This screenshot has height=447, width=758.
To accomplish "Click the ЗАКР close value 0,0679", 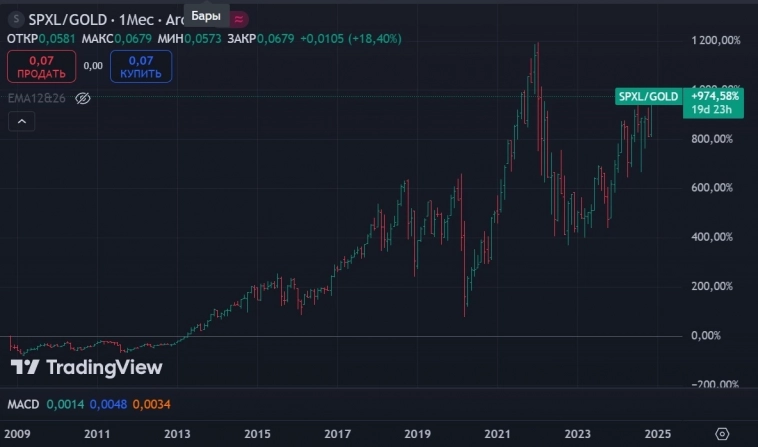I will [x=276, y=39].
